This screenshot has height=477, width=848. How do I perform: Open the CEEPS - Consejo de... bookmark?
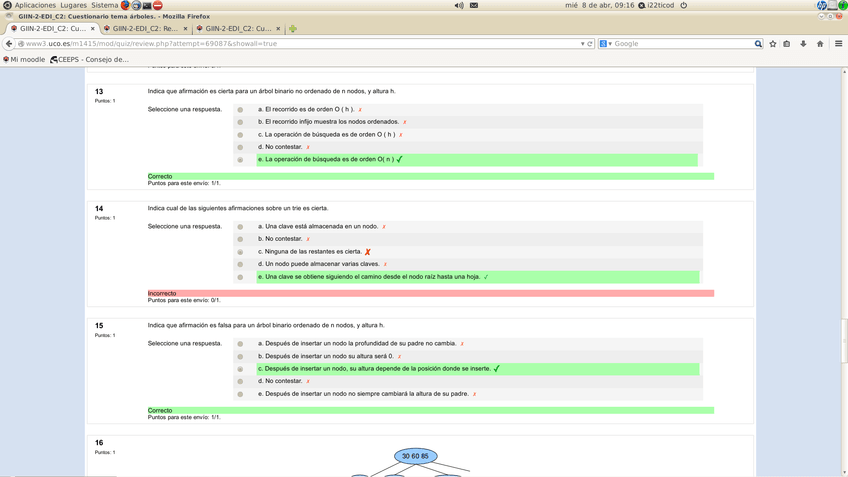(89, 60)
